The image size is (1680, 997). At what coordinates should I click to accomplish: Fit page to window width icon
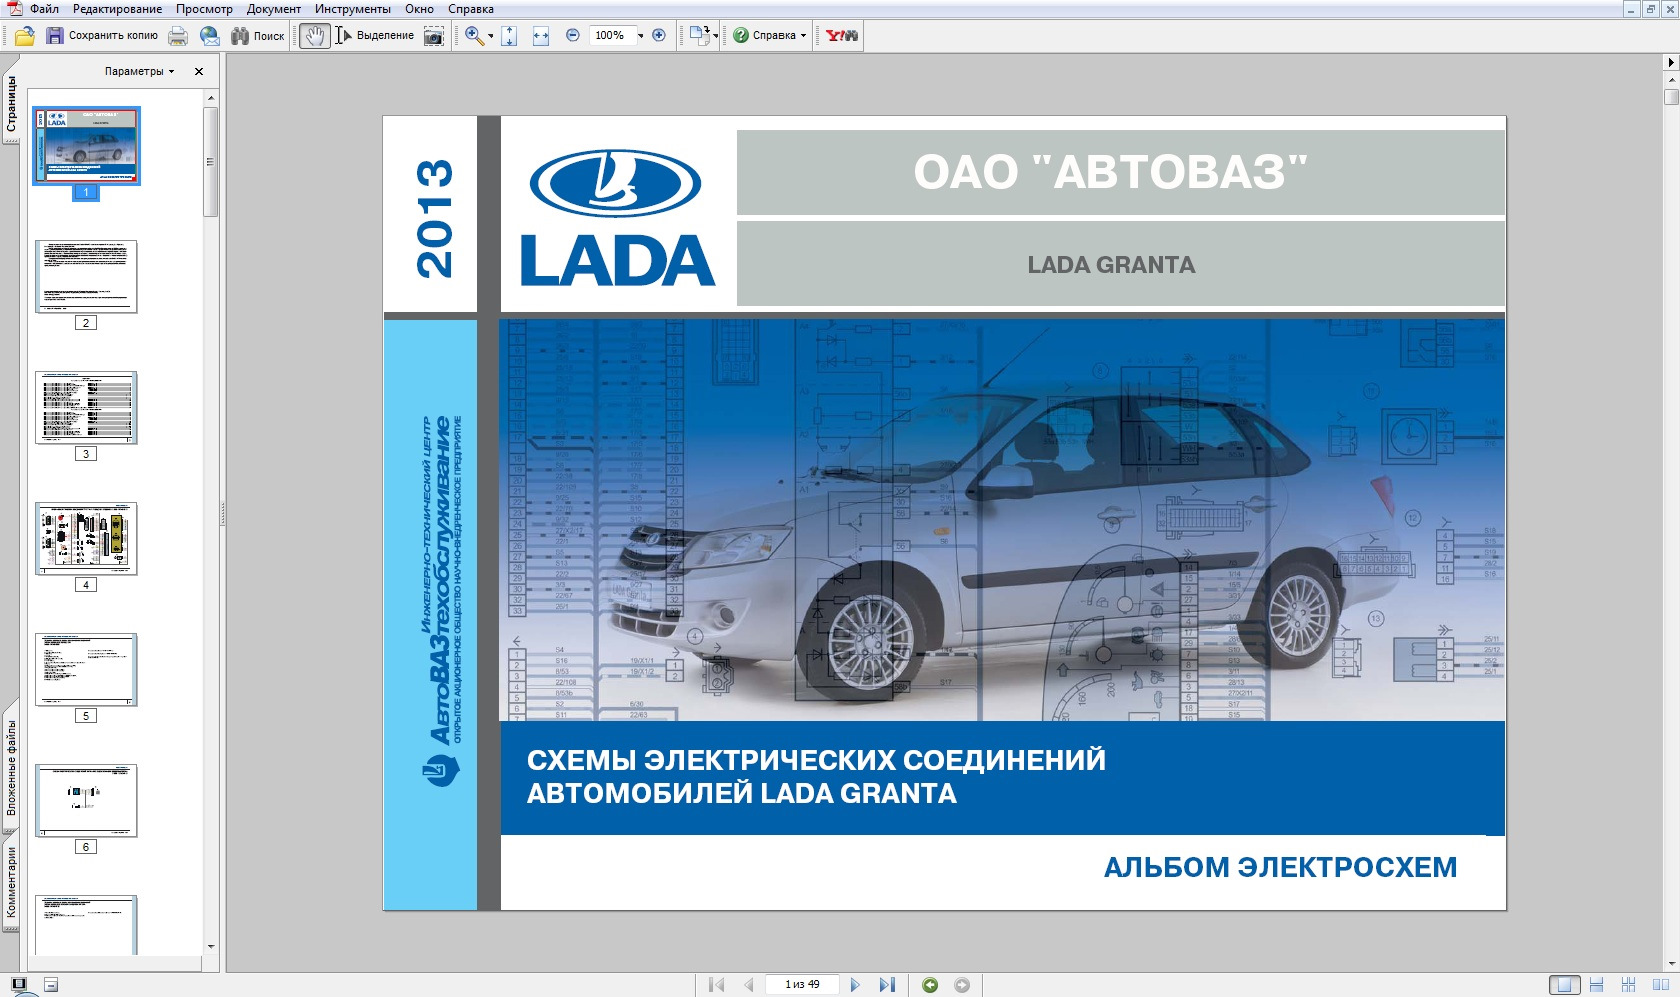[x=541, y=36]
